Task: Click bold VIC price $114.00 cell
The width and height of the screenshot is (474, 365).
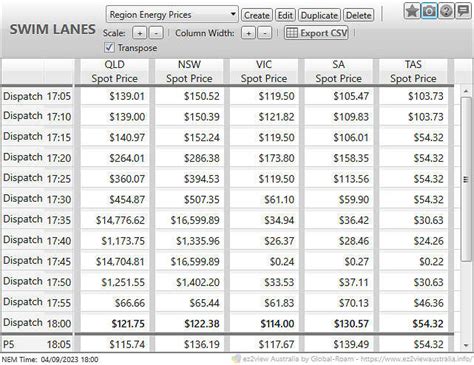Action: [264, 323]
